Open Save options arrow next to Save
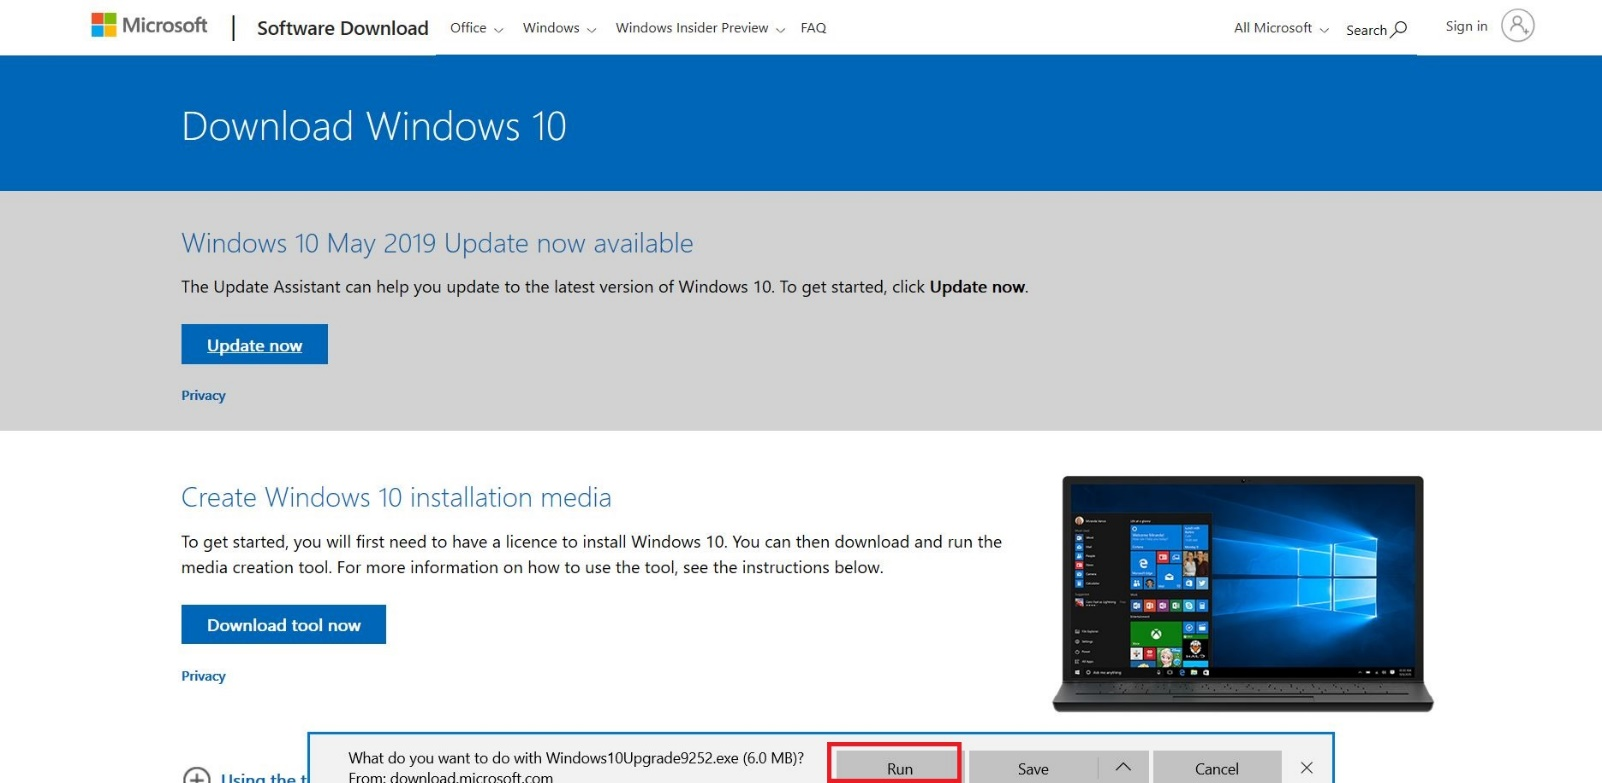Screen dimensions: 1602x783 (1123, 768)
